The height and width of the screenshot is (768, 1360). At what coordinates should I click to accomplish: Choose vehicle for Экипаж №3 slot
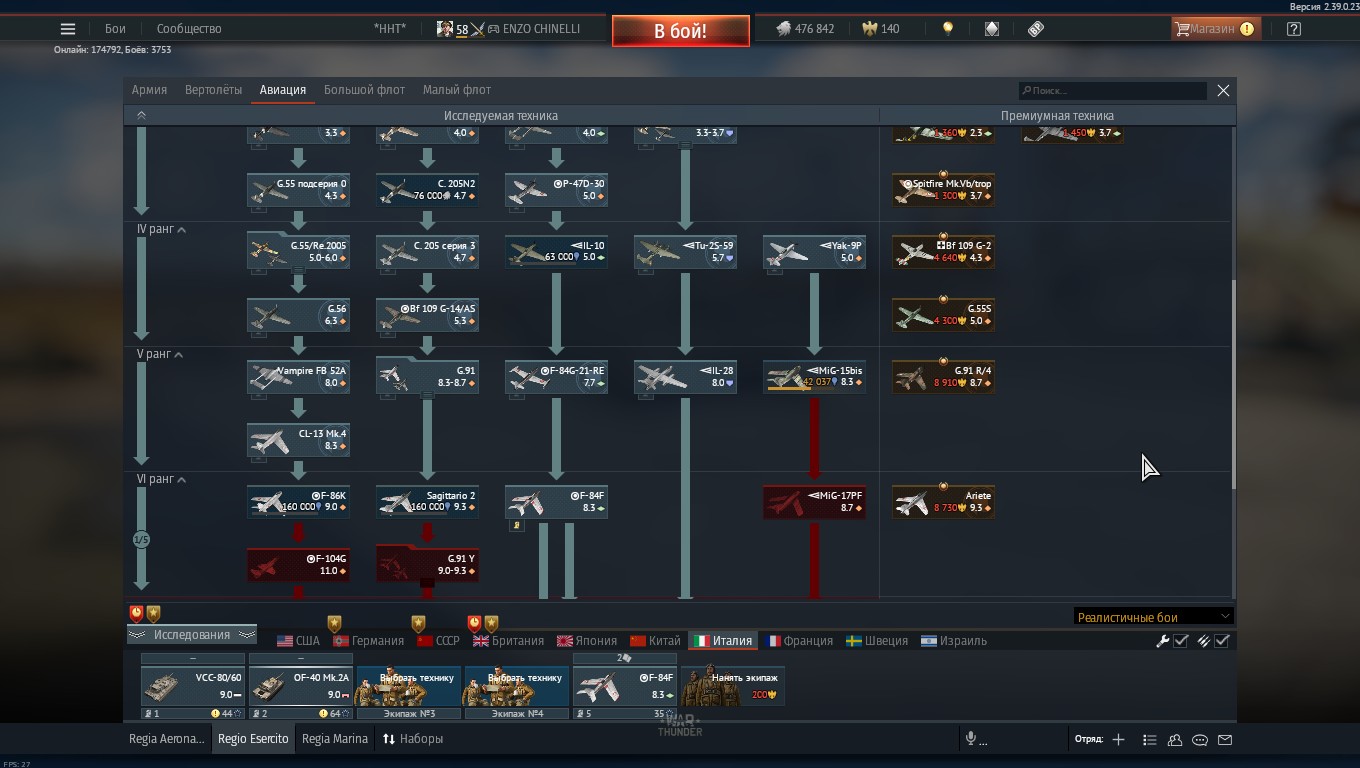[409, 686]
